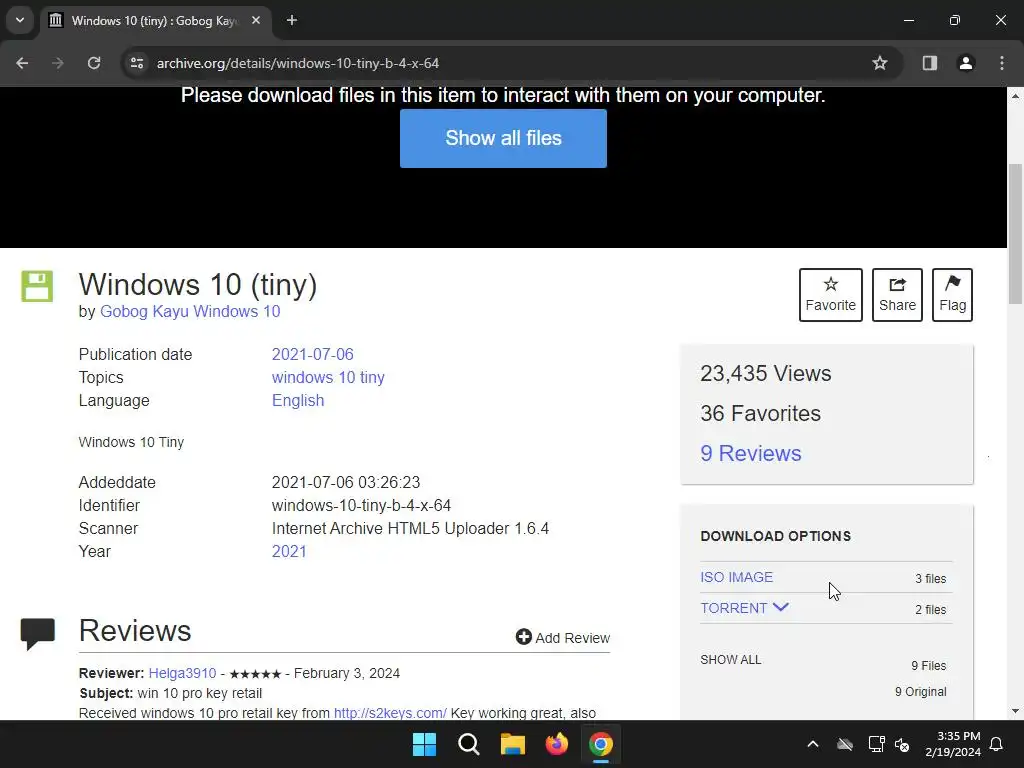Open the TORRENT download option
The image size is (1024, 768).
pos(733,608)
